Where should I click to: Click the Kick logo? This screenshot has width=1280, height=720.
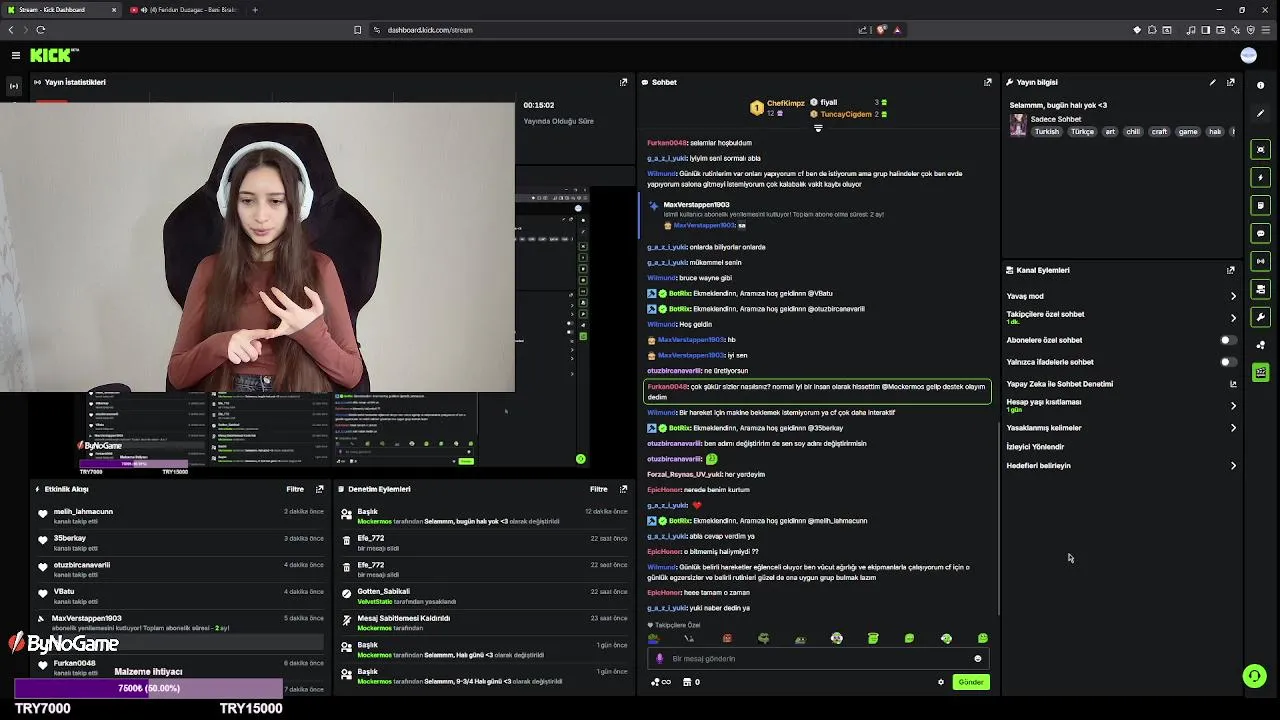pyautogui.click(x=52, y=56)
